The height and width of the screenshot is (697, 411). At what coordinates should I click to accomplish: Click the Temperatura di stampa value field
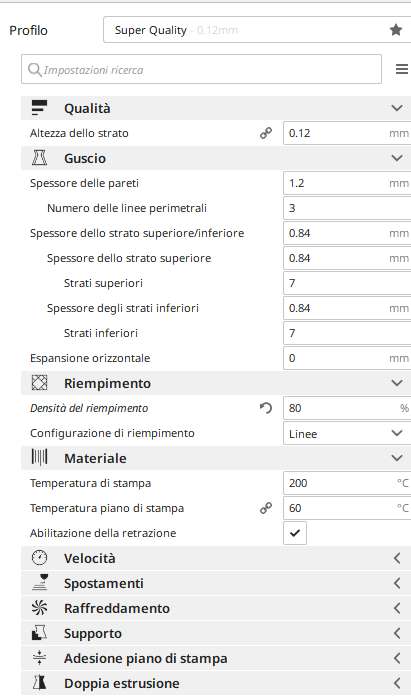click(x=347, y=483)
